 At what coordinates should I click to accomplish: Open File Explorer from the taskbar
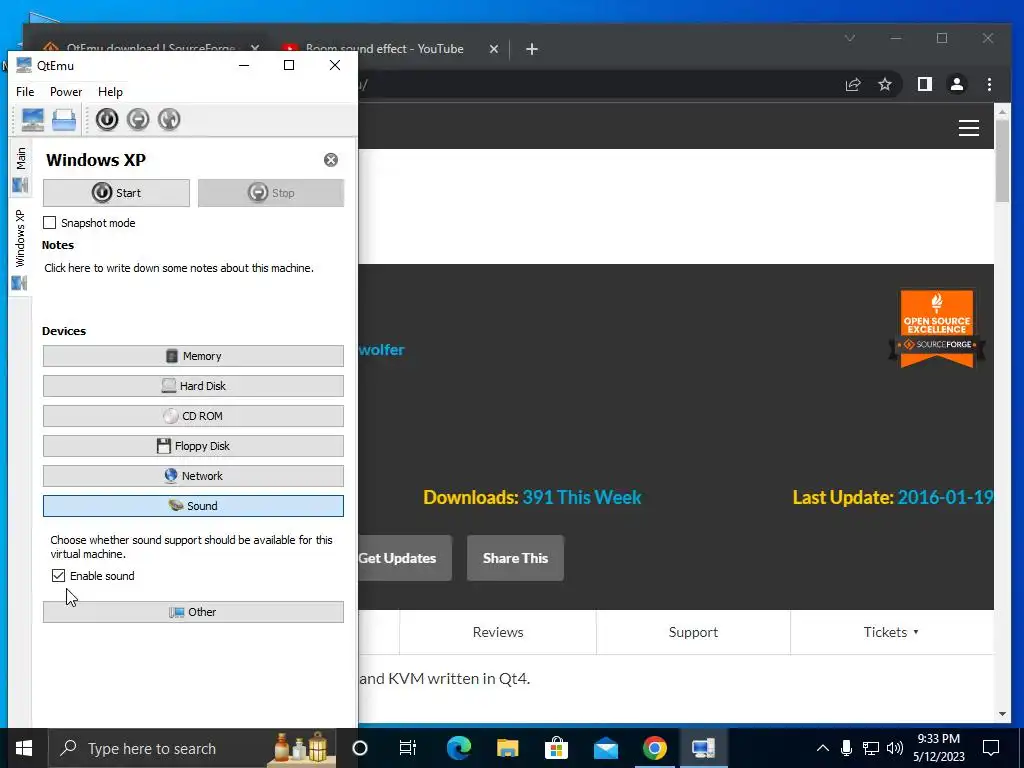coord(507,748)
